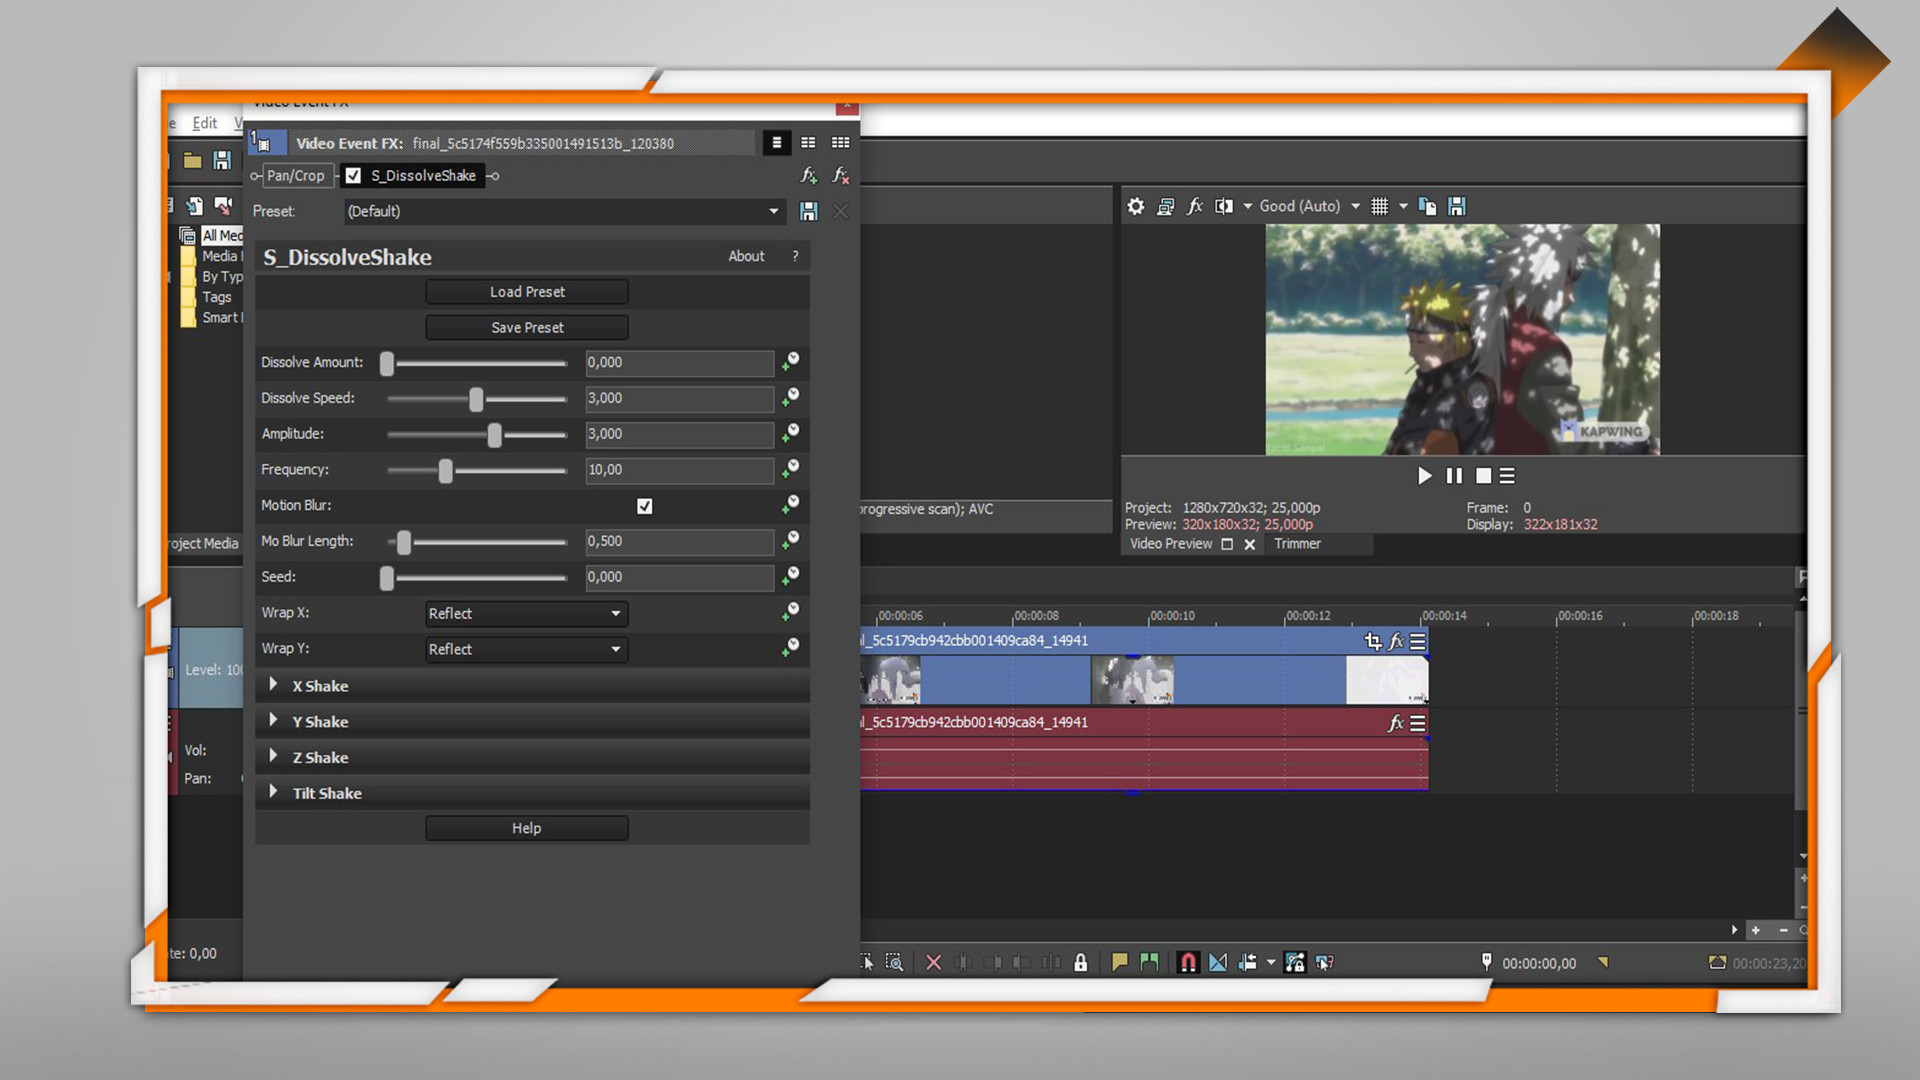Click the external monitor preview icon

click(1165, 206)
